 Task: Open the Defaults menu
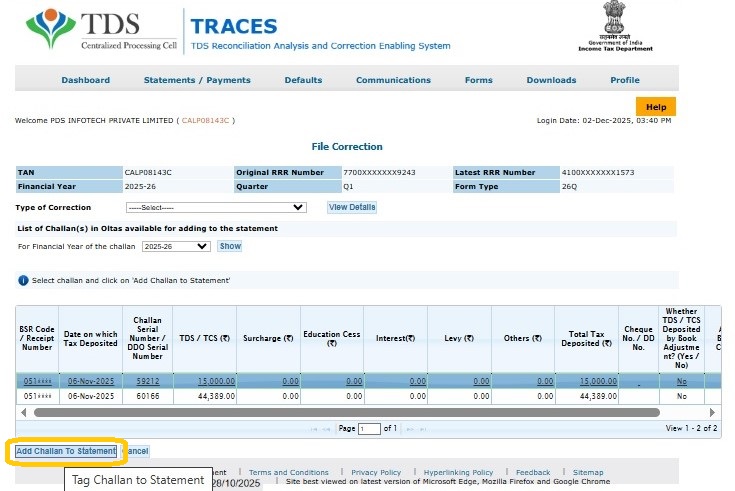[303, 80]
